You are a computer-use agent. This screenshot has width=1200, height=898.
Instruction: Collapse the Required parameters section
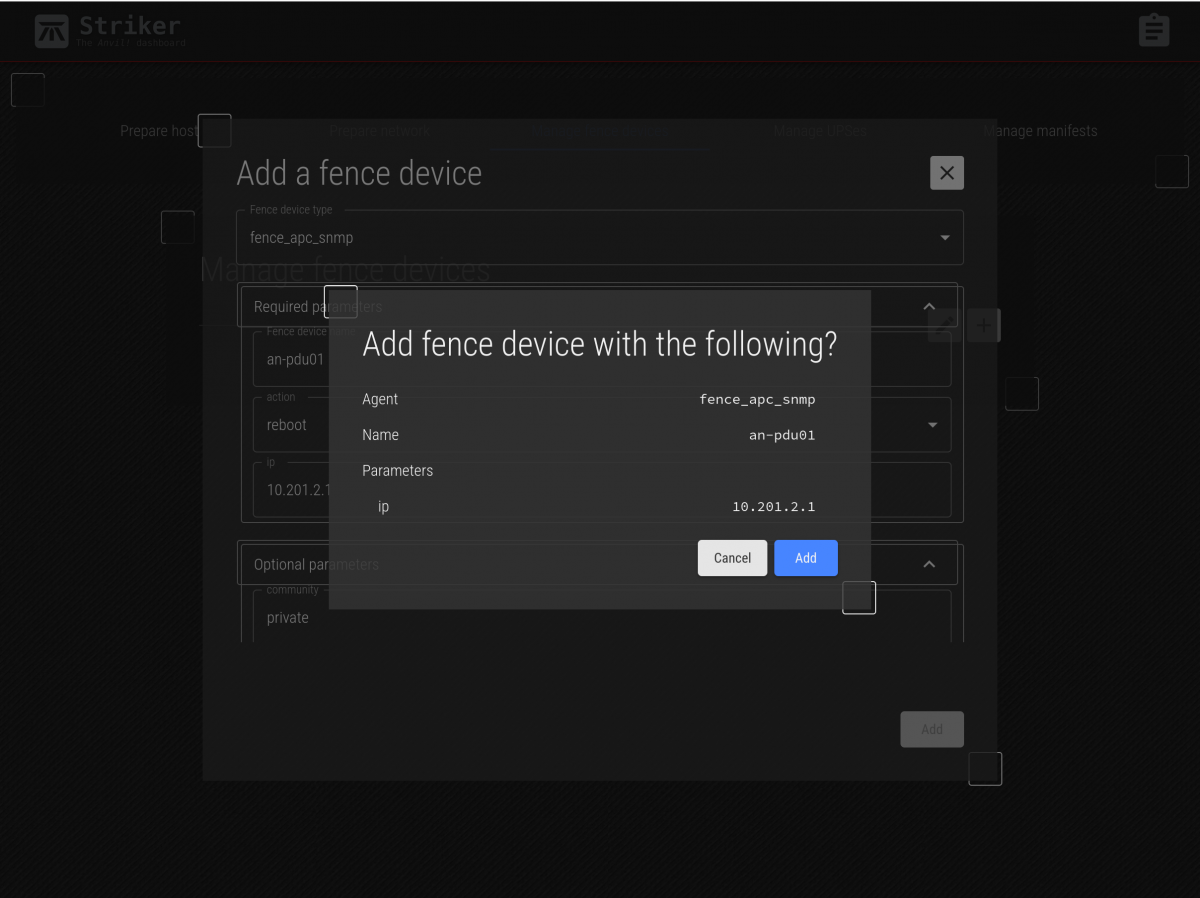tap(928, 307)
